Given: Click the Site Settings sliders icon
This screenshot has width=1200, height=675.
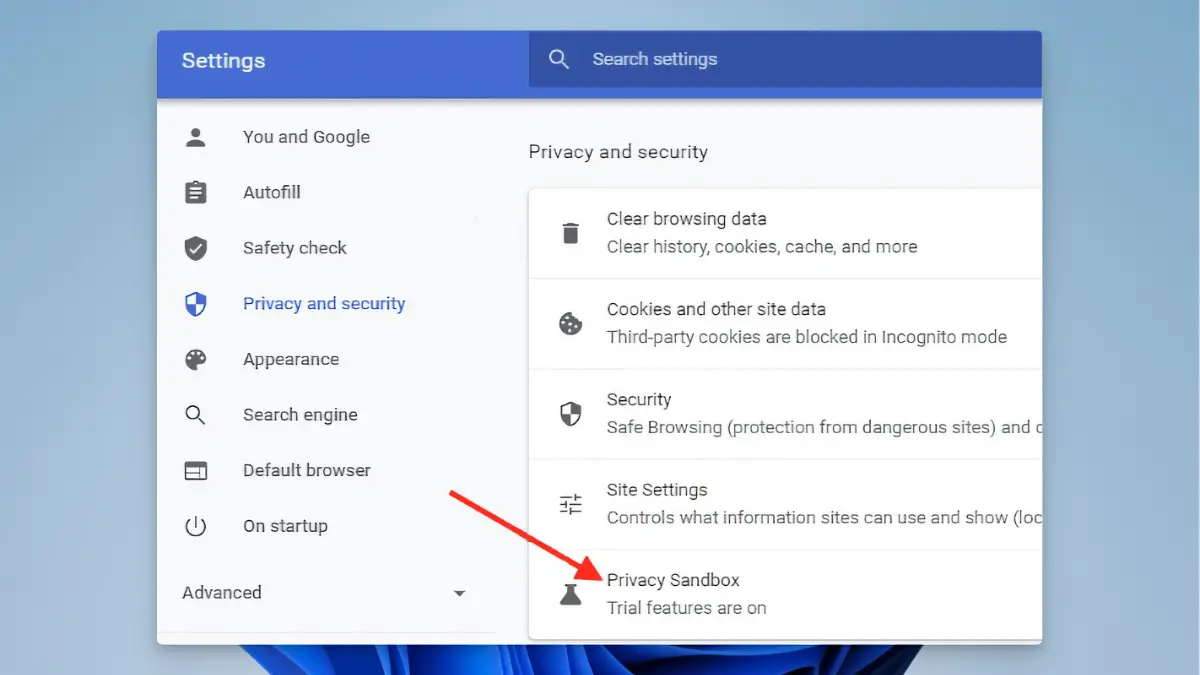Looking at the screenshot, I should (571, 504).
